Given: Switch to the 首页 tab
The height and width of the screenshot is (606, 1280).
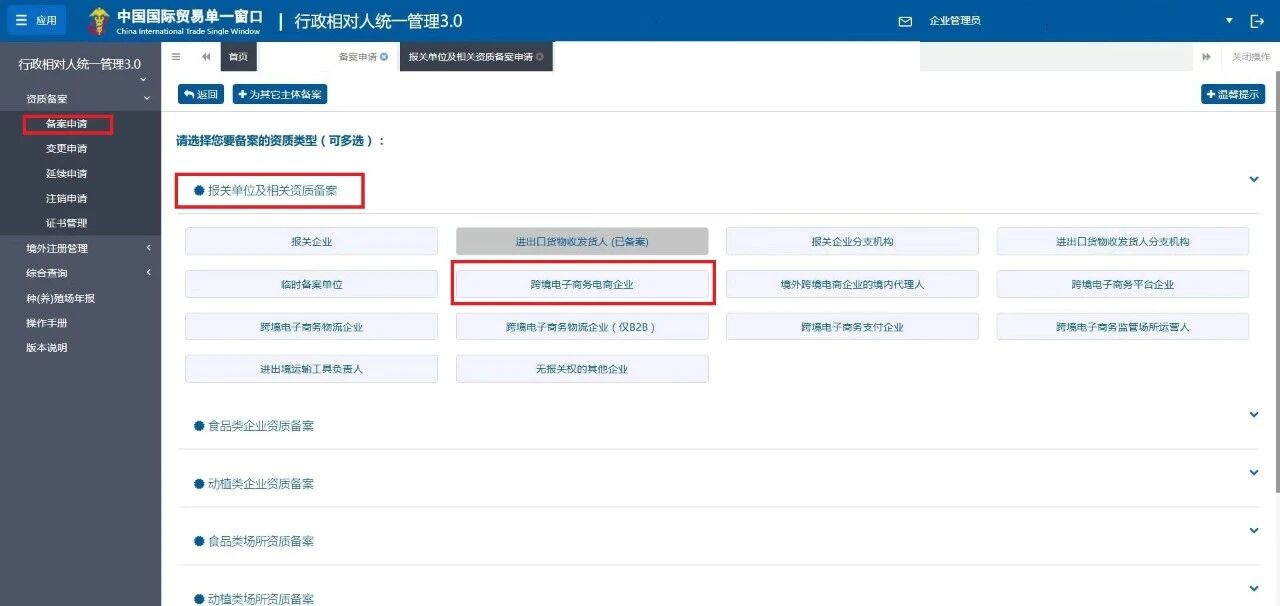Looking at the screenshot, I should pos(237,57).
